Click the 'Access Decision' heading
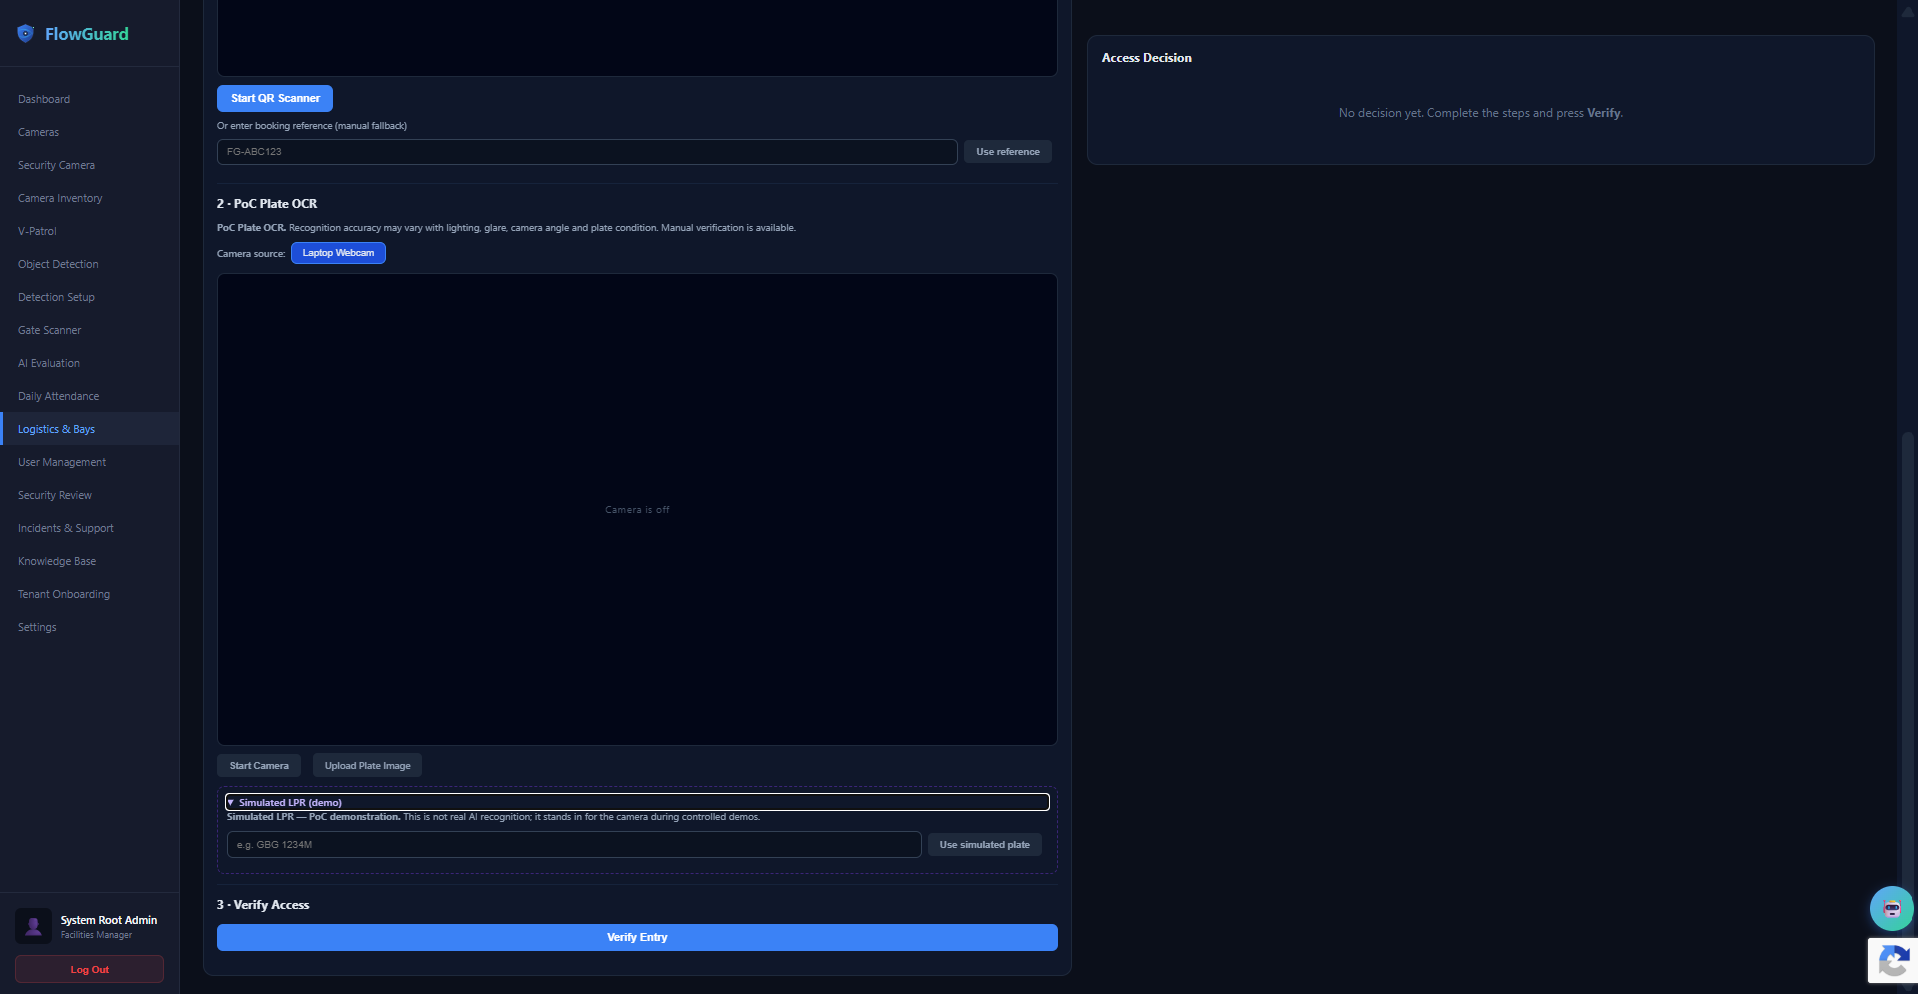Viewport: 1918px width, 994px height. pos(1147,58)
